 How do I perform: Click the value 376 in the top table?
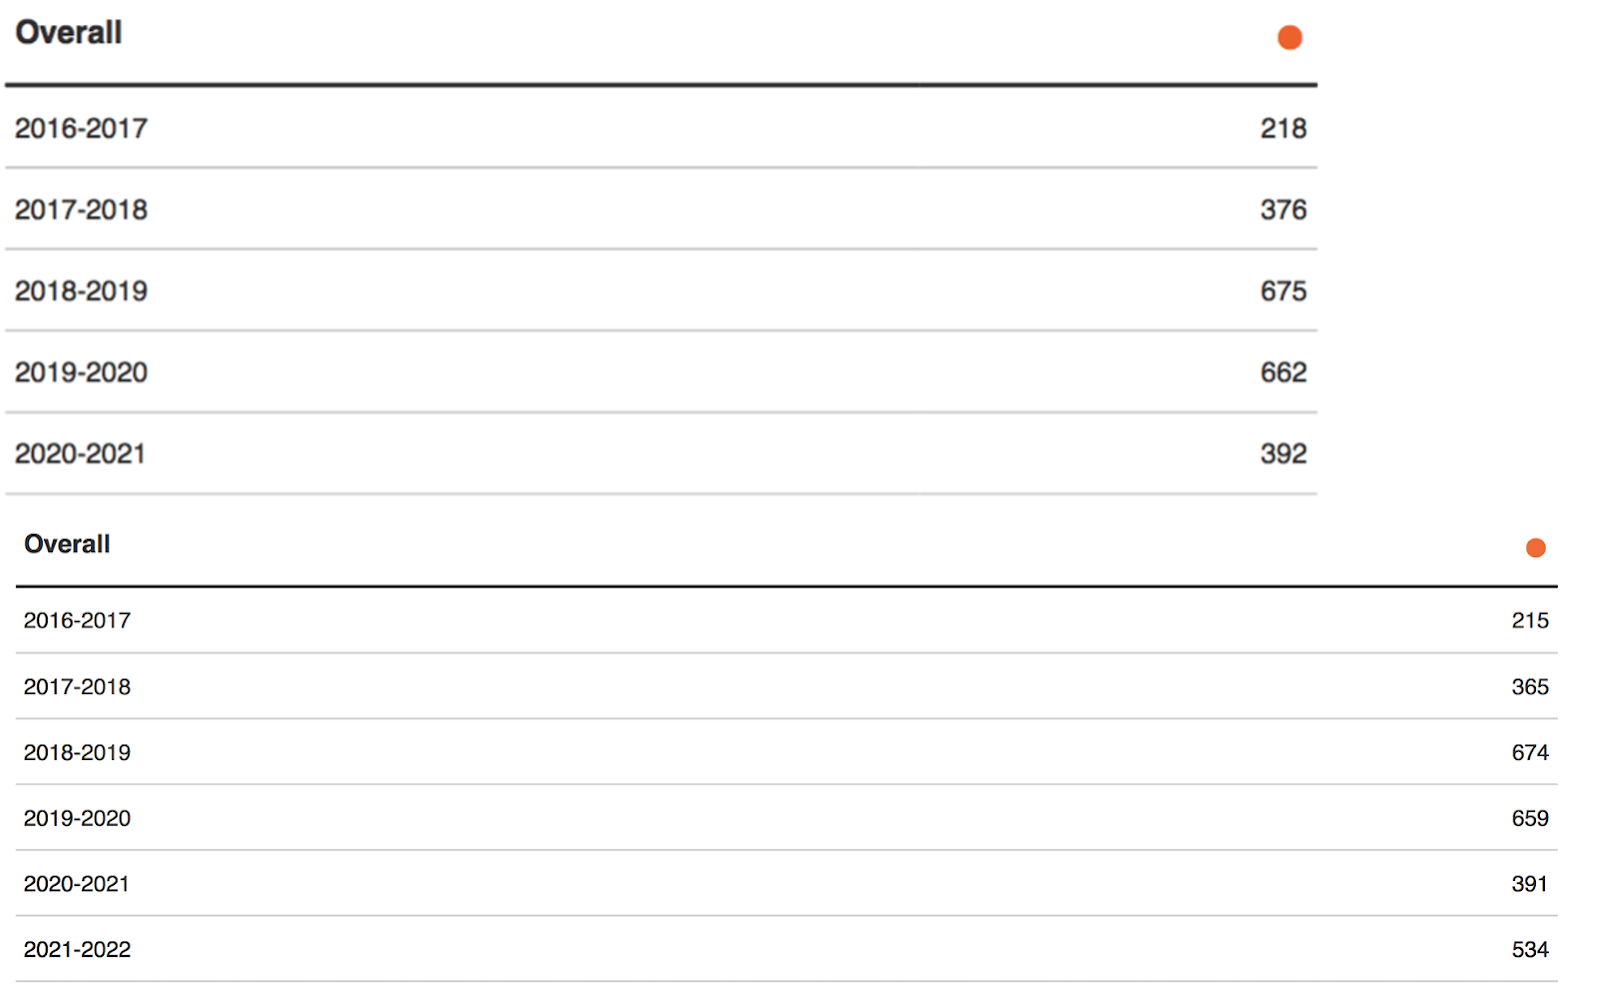click(1283, 209)
